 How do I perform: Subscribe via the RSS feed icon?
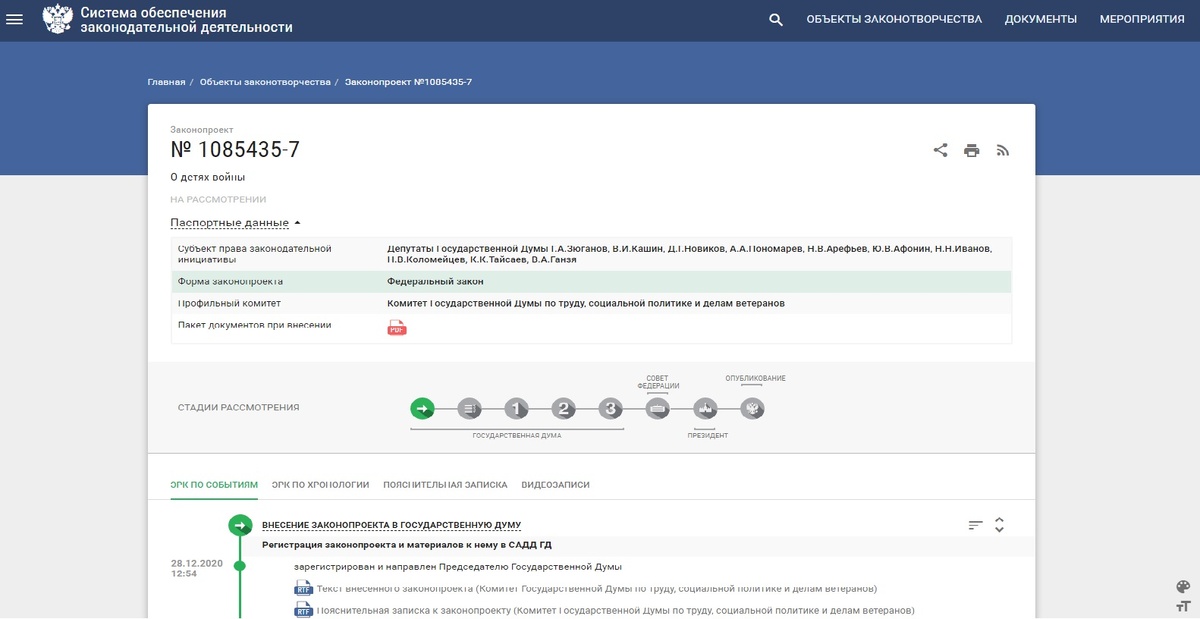1003,150
